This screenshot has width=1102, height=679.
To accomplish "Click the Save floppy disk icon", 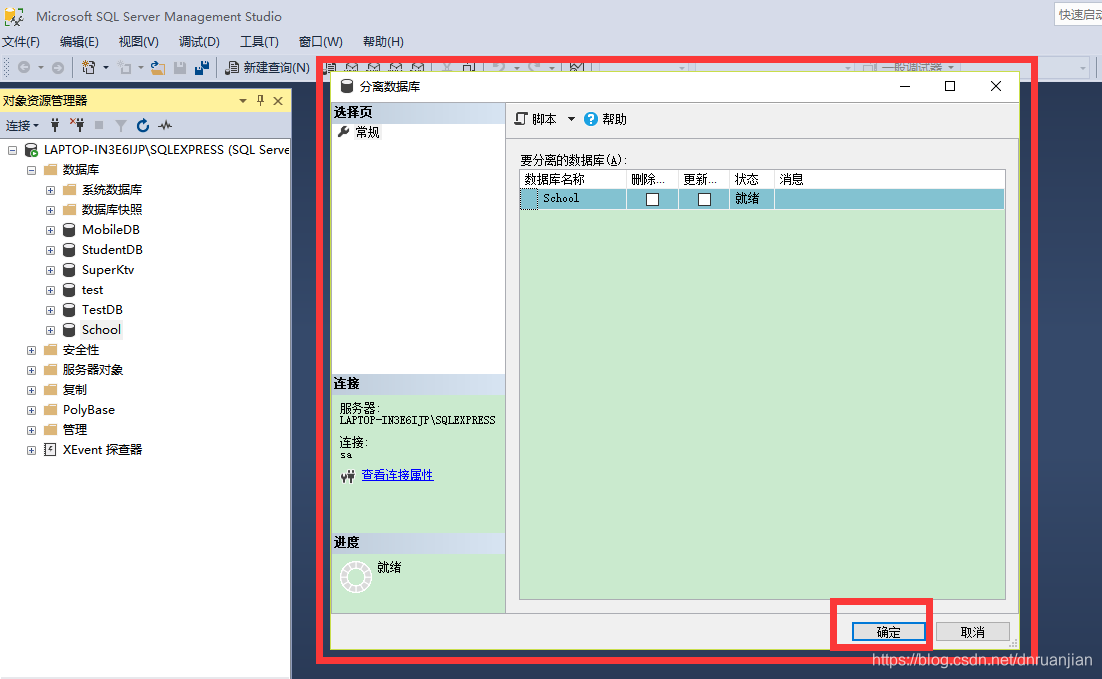I will 180,67.
